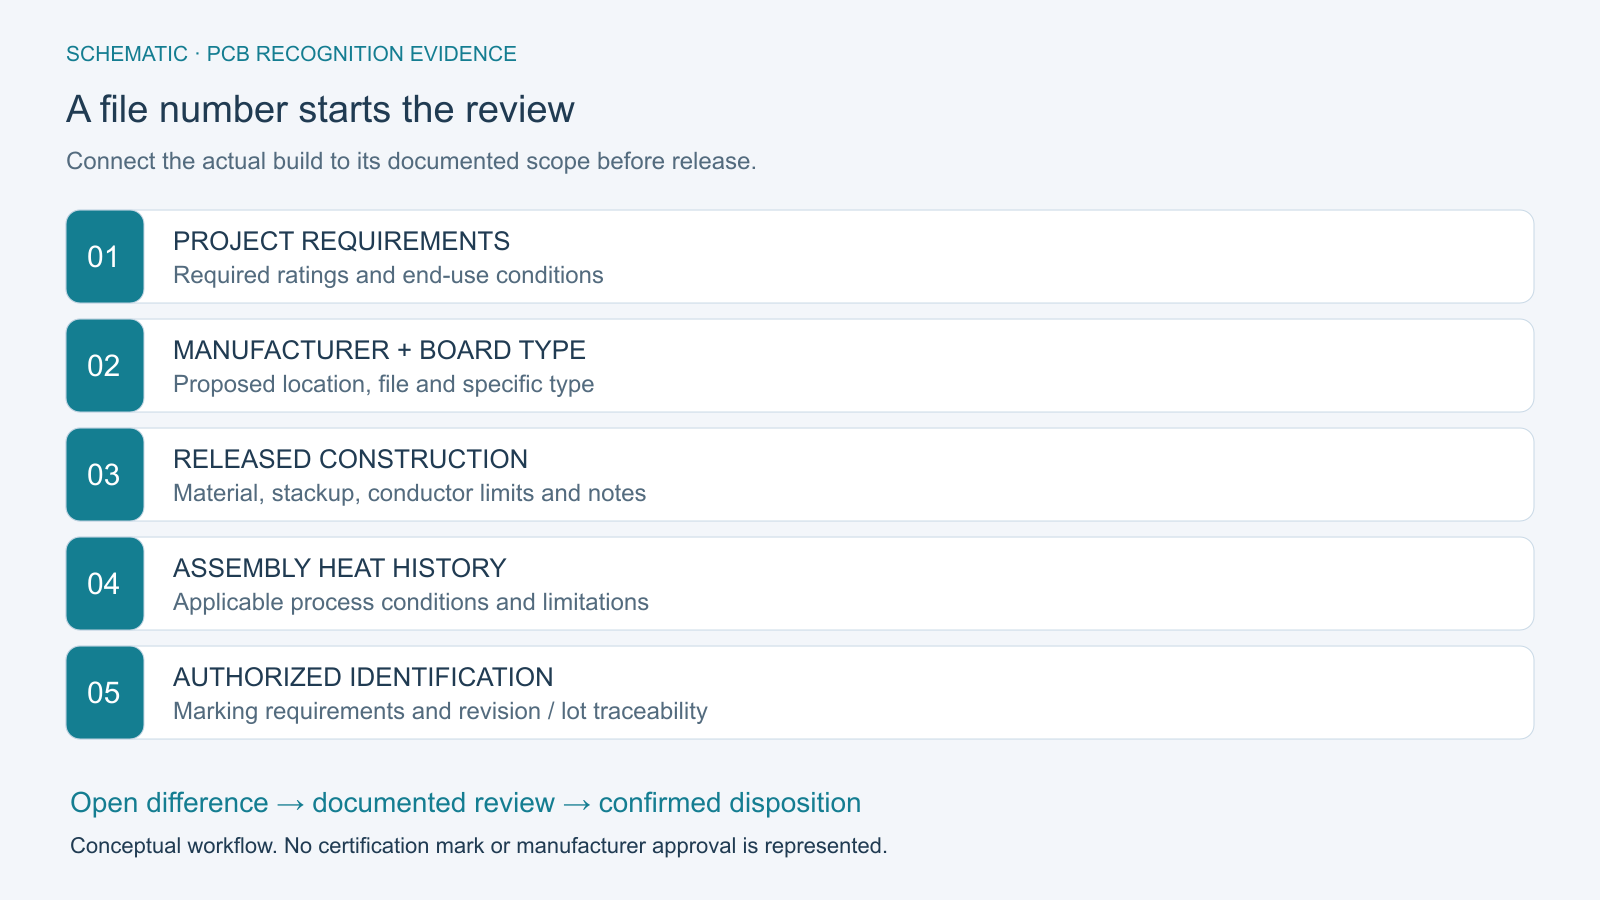This screenshot has width=1600, height=900.
Task: Click 'Material, stackup, conductor limits and notes'
Action: 409,493
